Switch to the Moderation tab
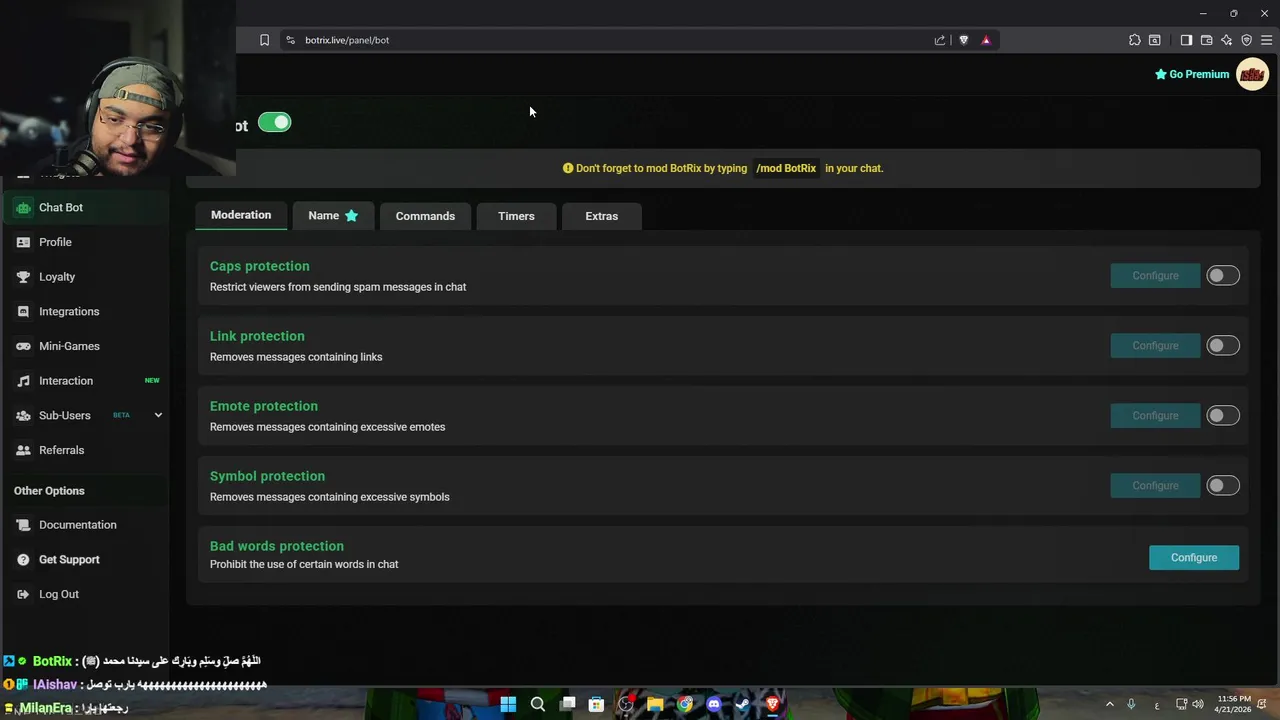This screenshot has height=720, width=1280. pyautogui.click(x=241, y=215)
